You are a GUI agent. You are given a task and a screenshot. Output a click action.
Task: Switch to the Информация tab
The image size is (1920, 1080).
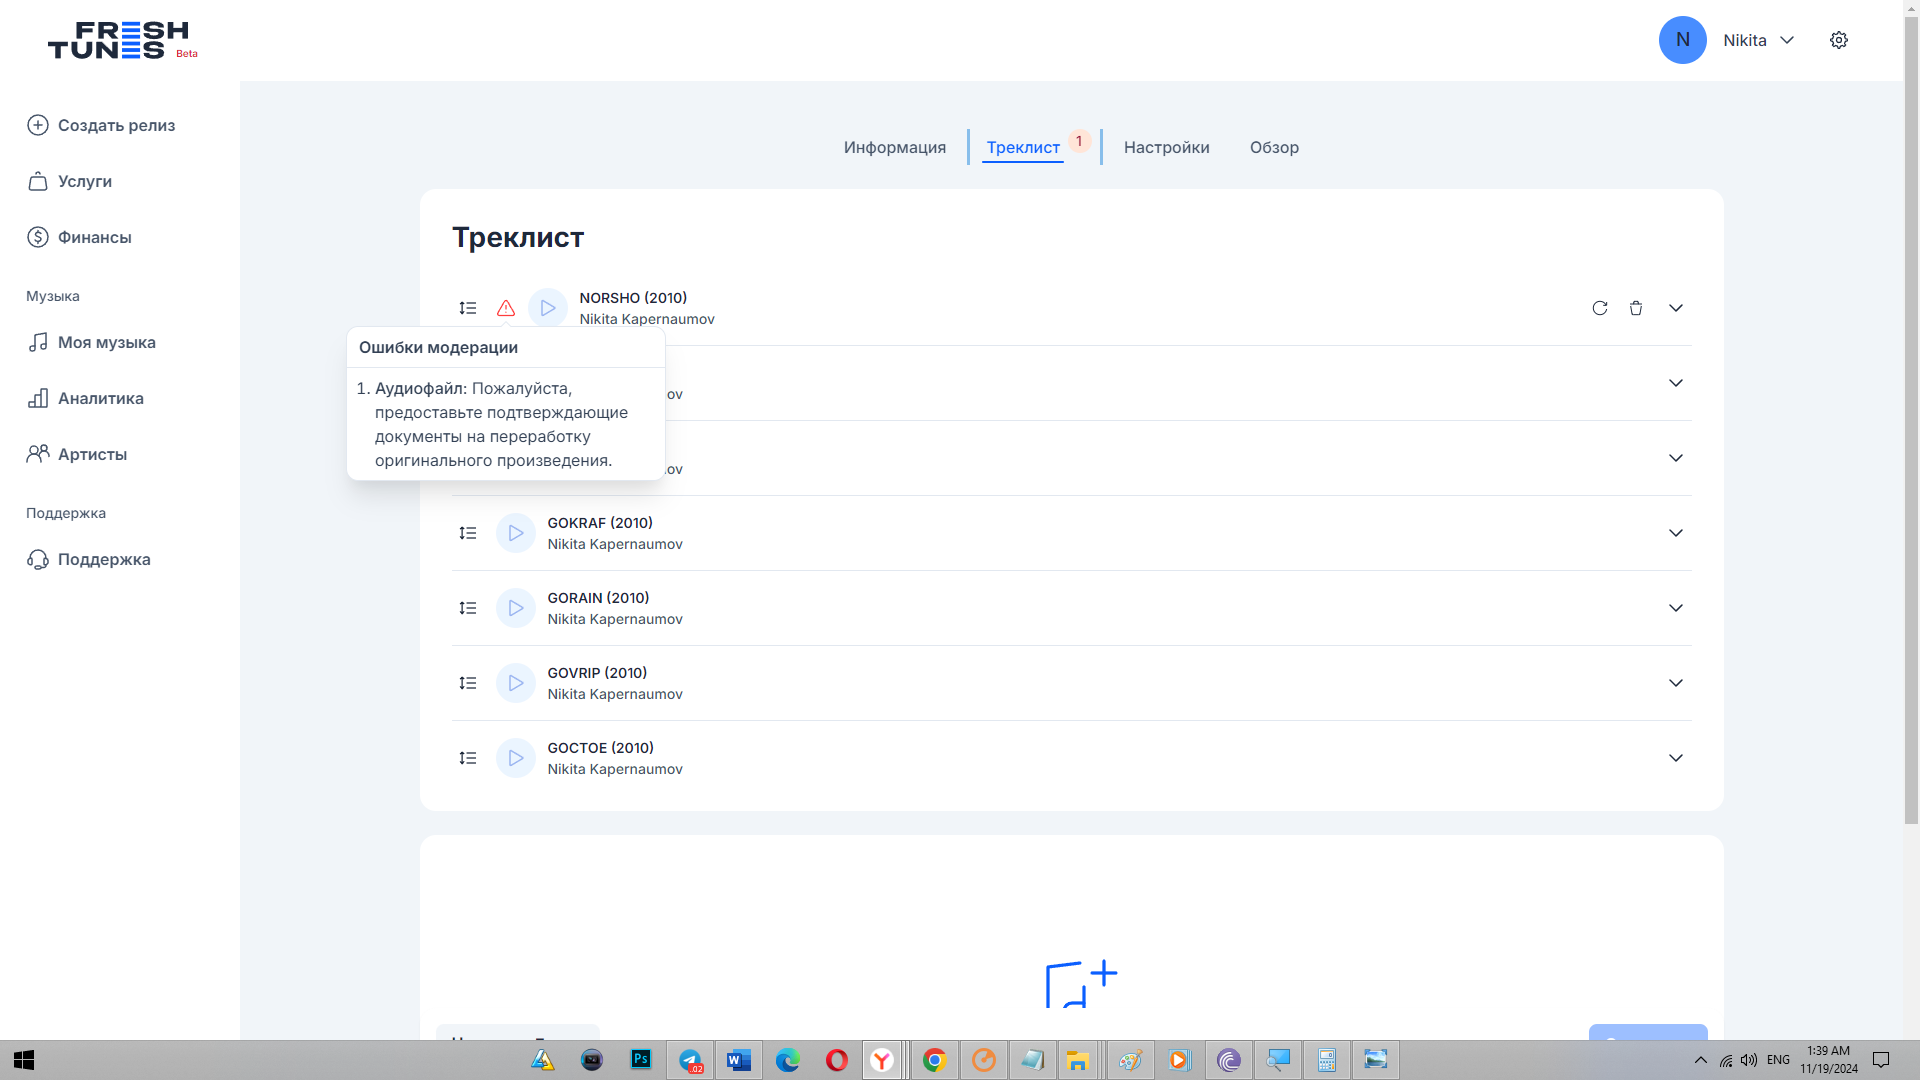[894, 147]
